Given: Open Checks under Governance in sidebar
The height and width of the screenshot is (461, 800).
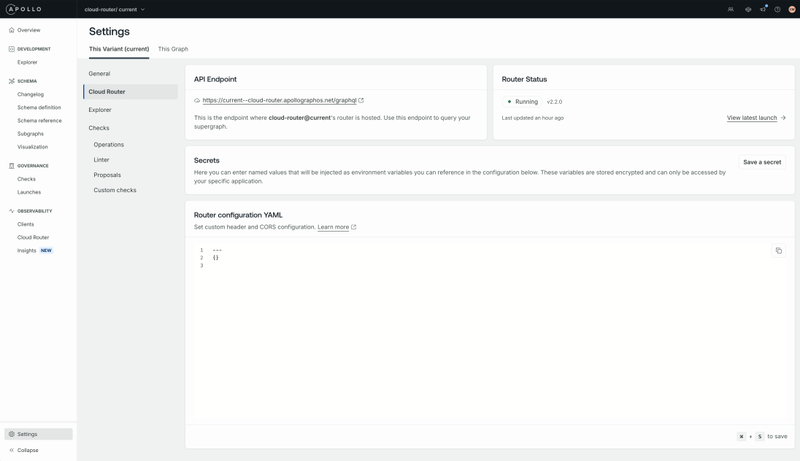Looking at the screenshot, I should pos(27,179).
